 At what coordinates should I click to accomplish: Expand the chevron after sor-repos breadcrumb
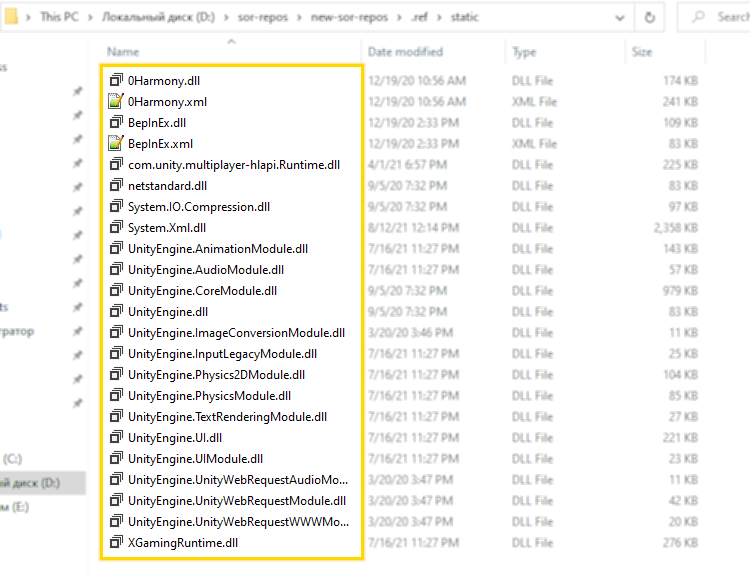pyautogui.click(x=299, y=18)
